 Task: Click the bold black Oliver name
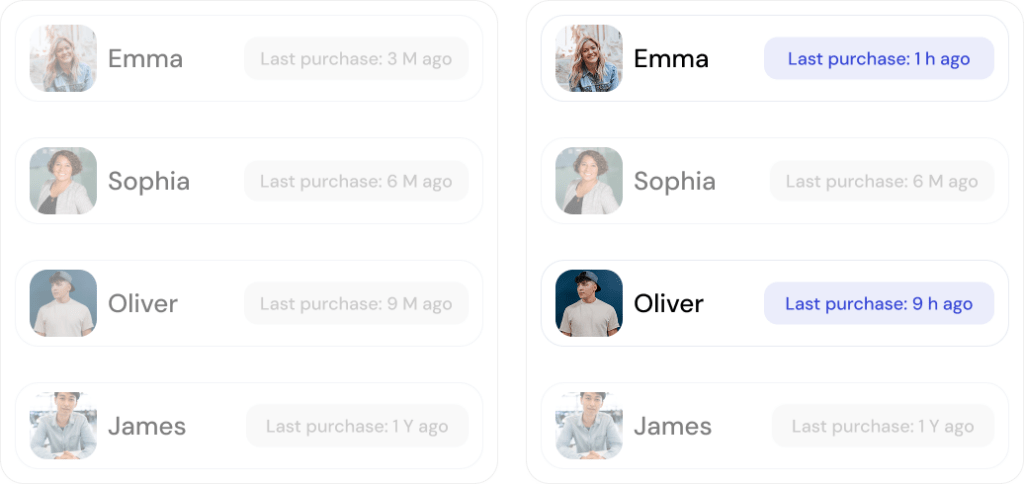pos(668,304)
